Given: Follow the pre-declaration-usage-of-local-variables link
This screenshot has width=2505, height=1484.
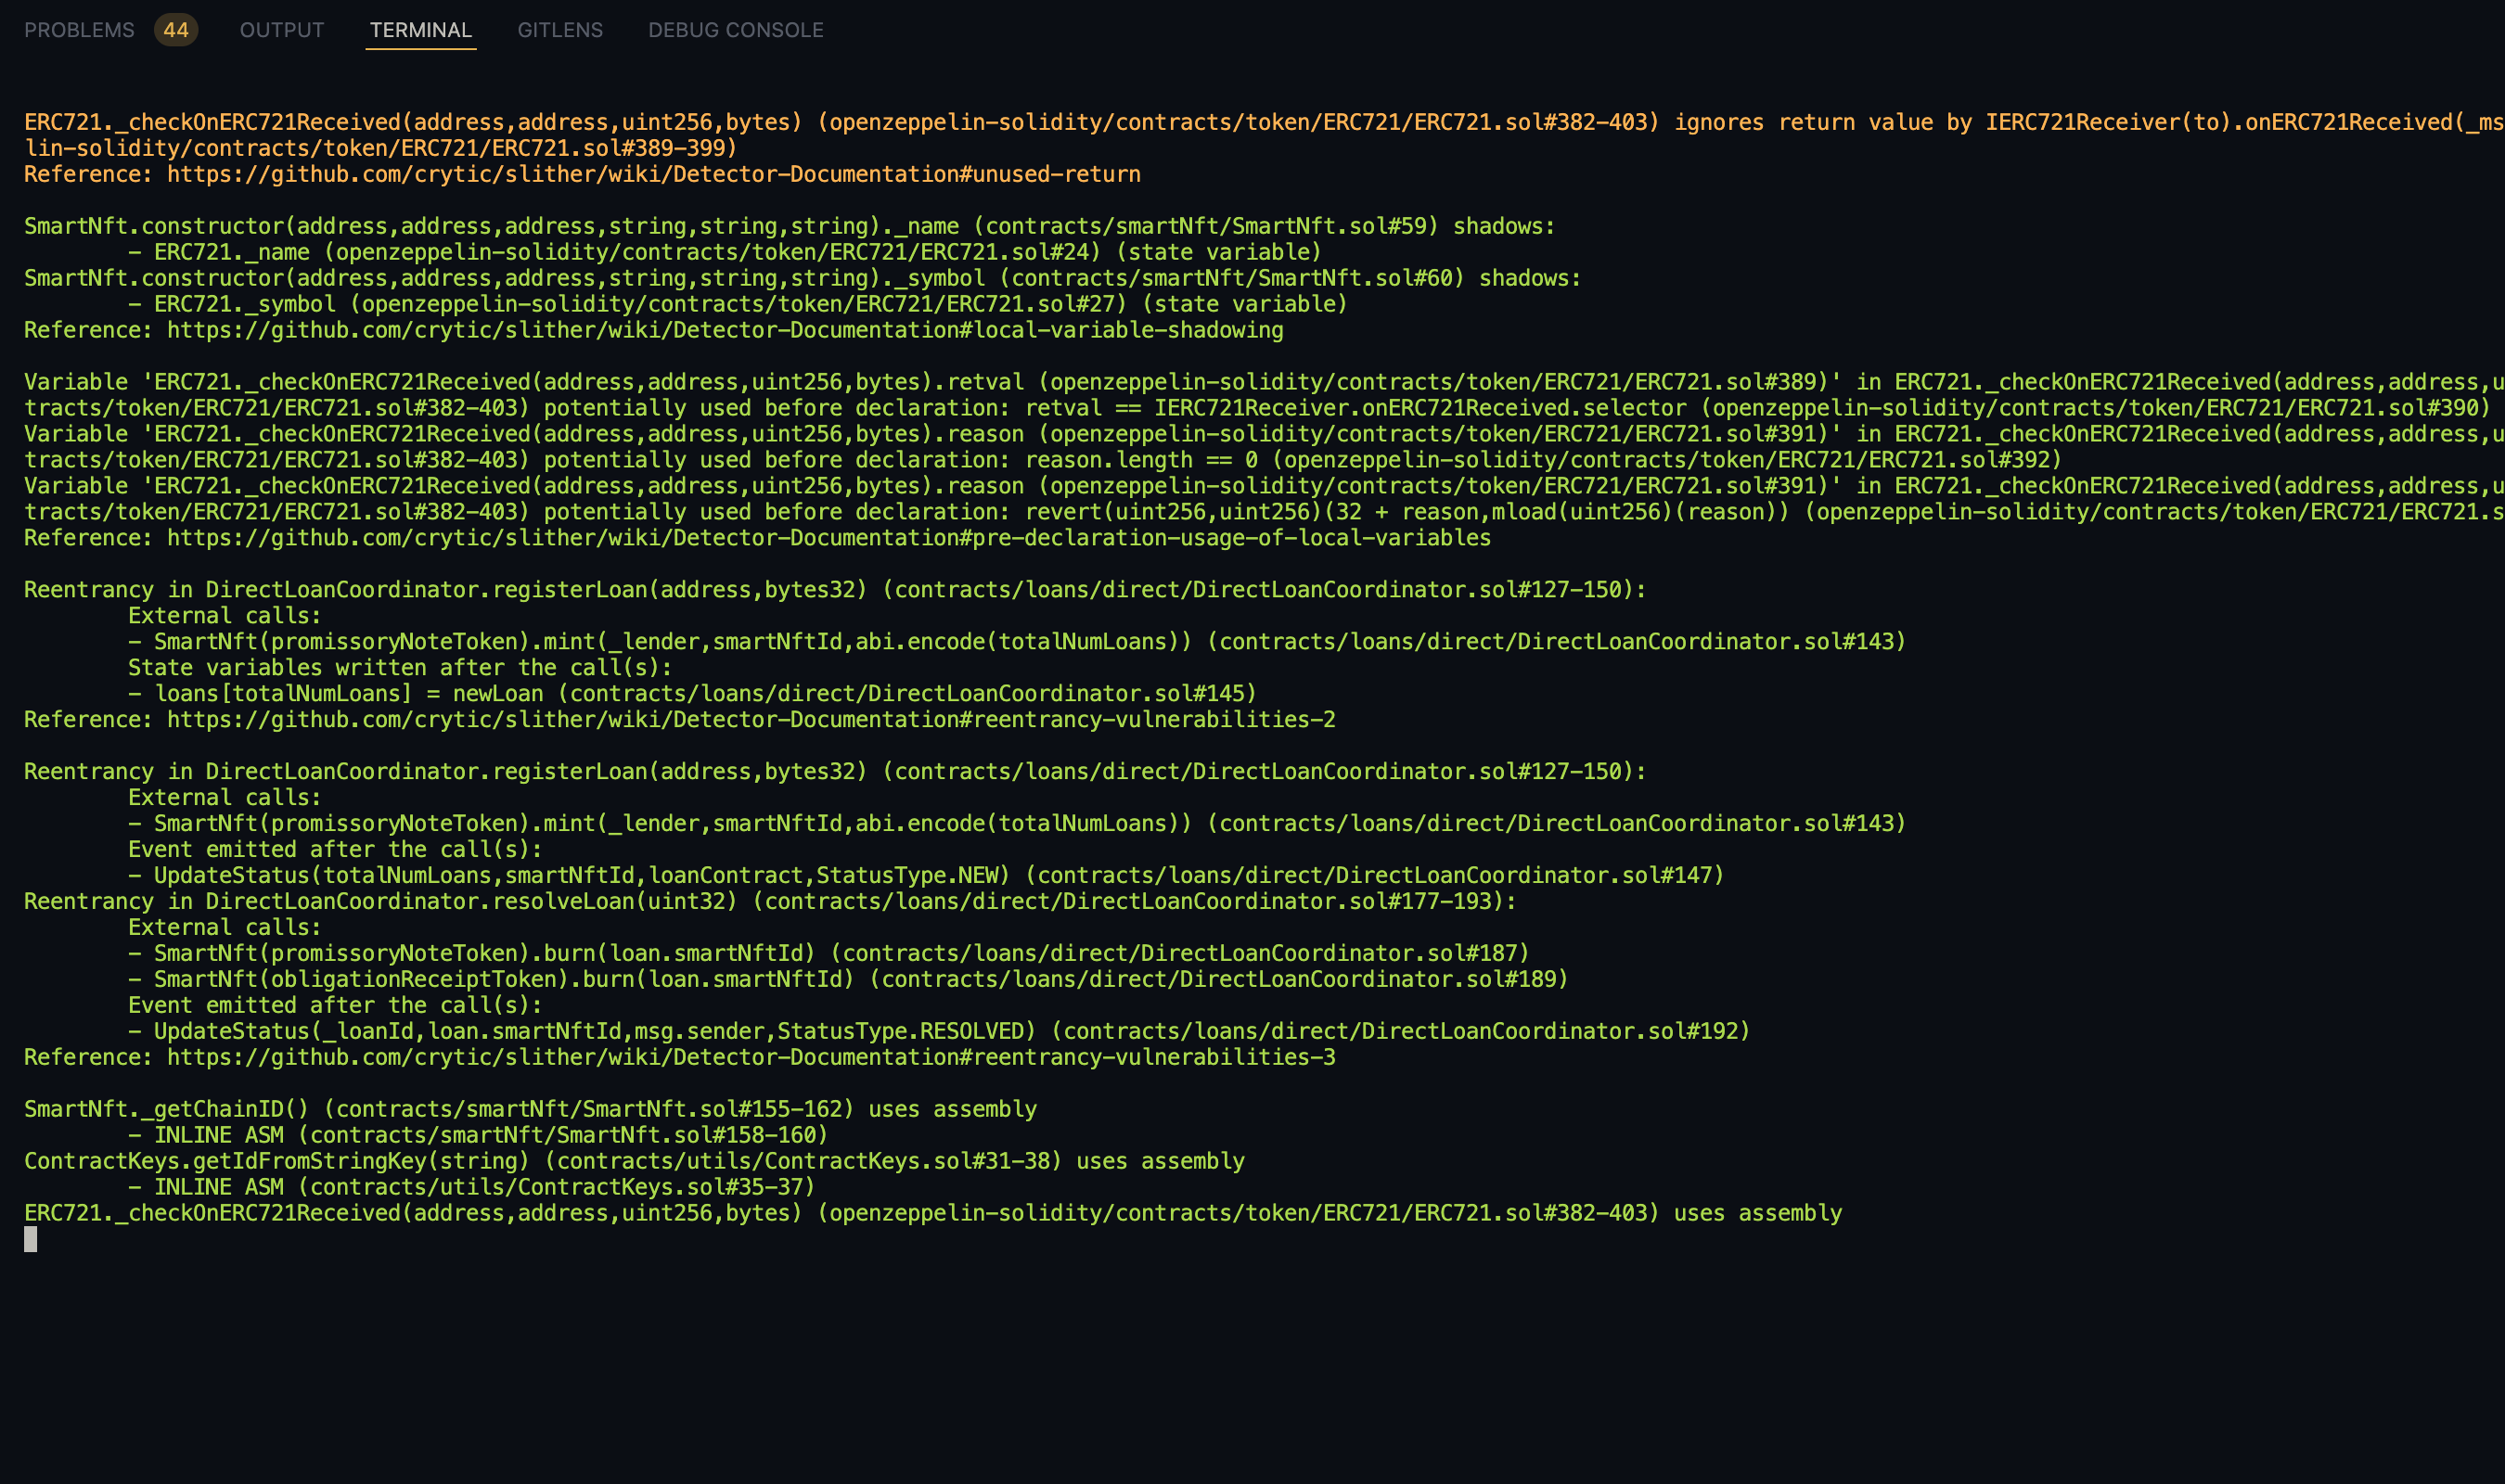Looking at the screenshot, I should pyautogui.click(x=829, y=538).
